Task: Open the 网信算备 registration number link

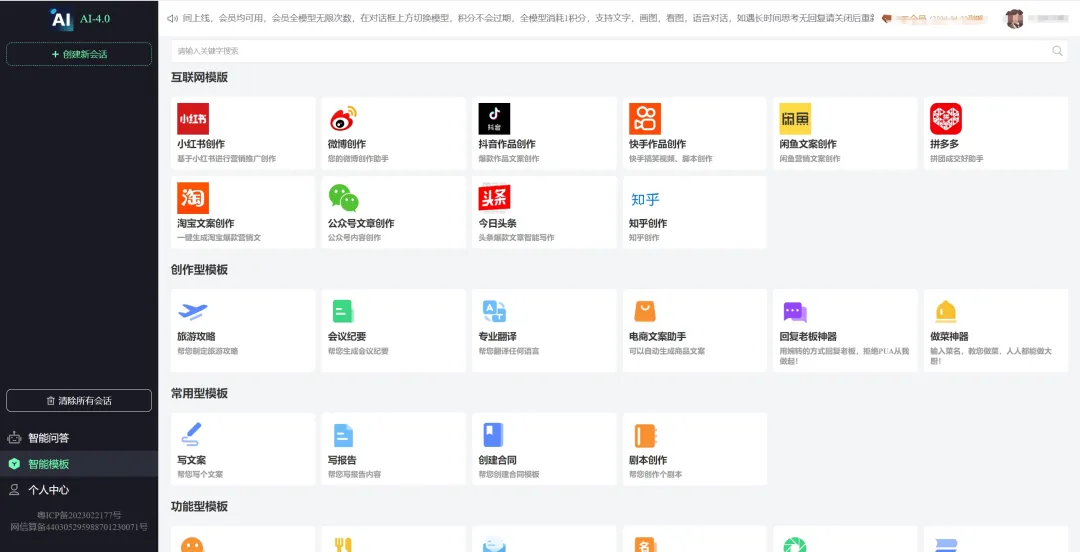Action: coord(79,527)
